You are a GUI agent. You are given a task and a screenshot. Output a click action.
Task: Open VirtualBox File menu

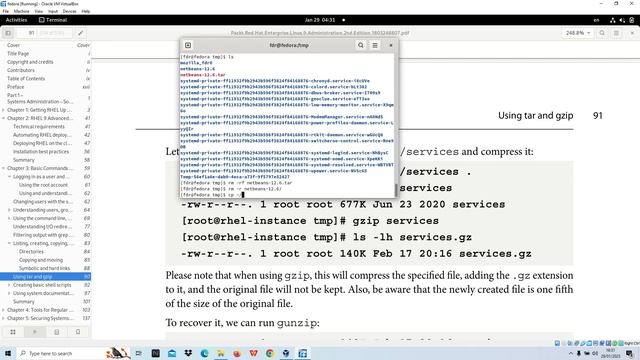[x=6, y=11]
